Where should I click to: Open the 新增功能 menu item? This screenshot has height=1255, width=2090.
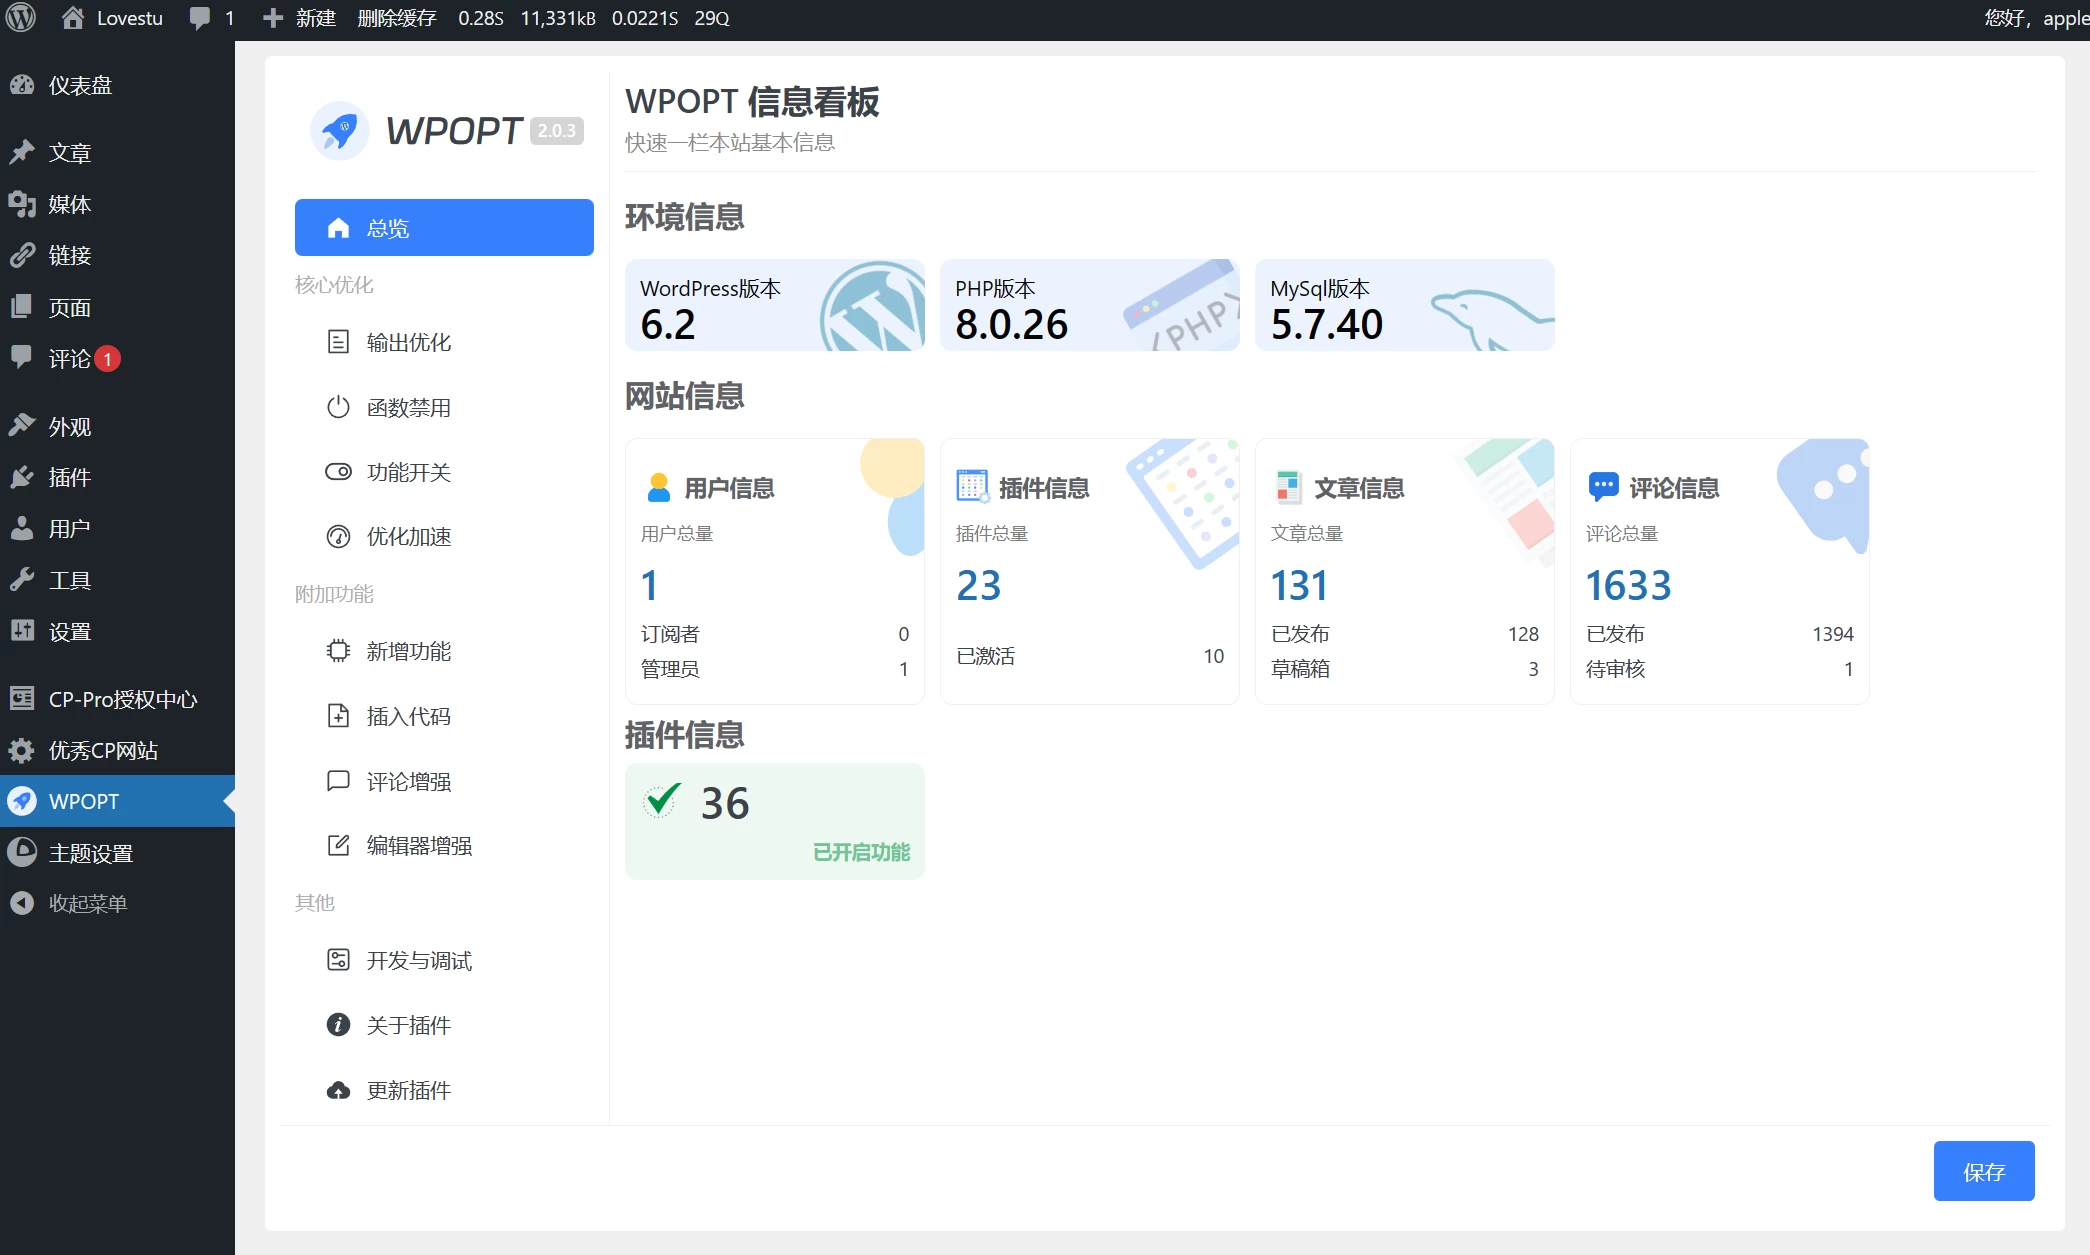[444, 651]
